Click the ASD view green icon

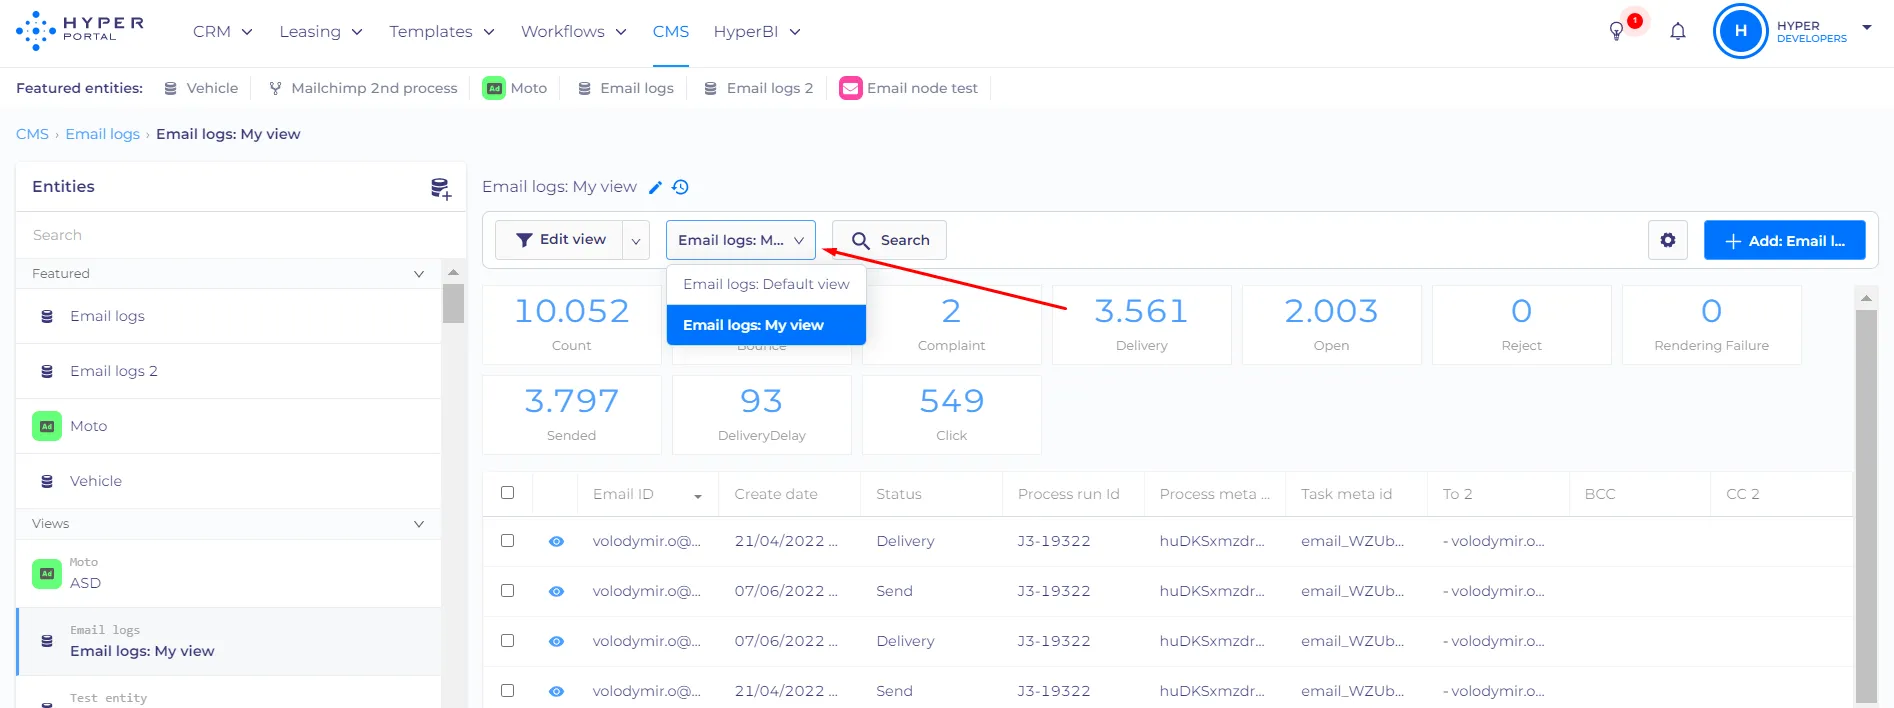click(47, 574)
